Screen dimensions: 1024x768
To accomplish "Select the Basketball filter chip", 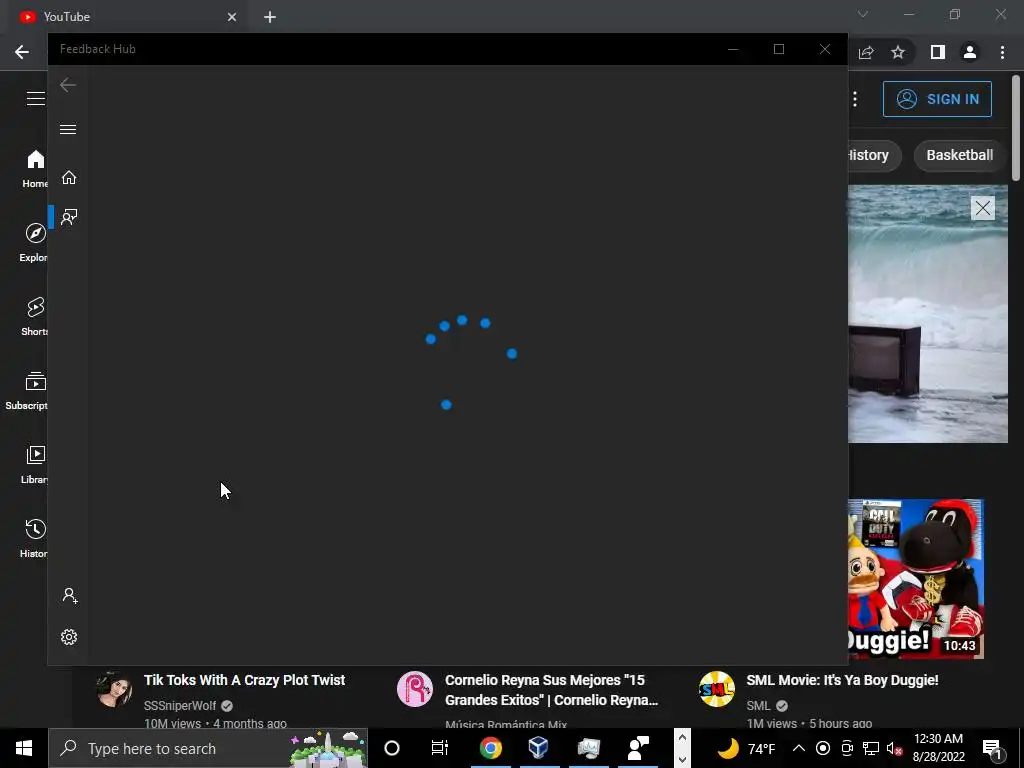I will [x=959, y=155].
